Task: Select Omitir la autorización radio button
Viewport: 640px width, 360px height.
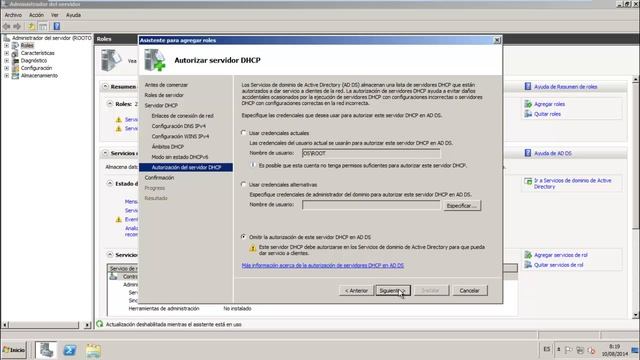Action: click(244, 237)
